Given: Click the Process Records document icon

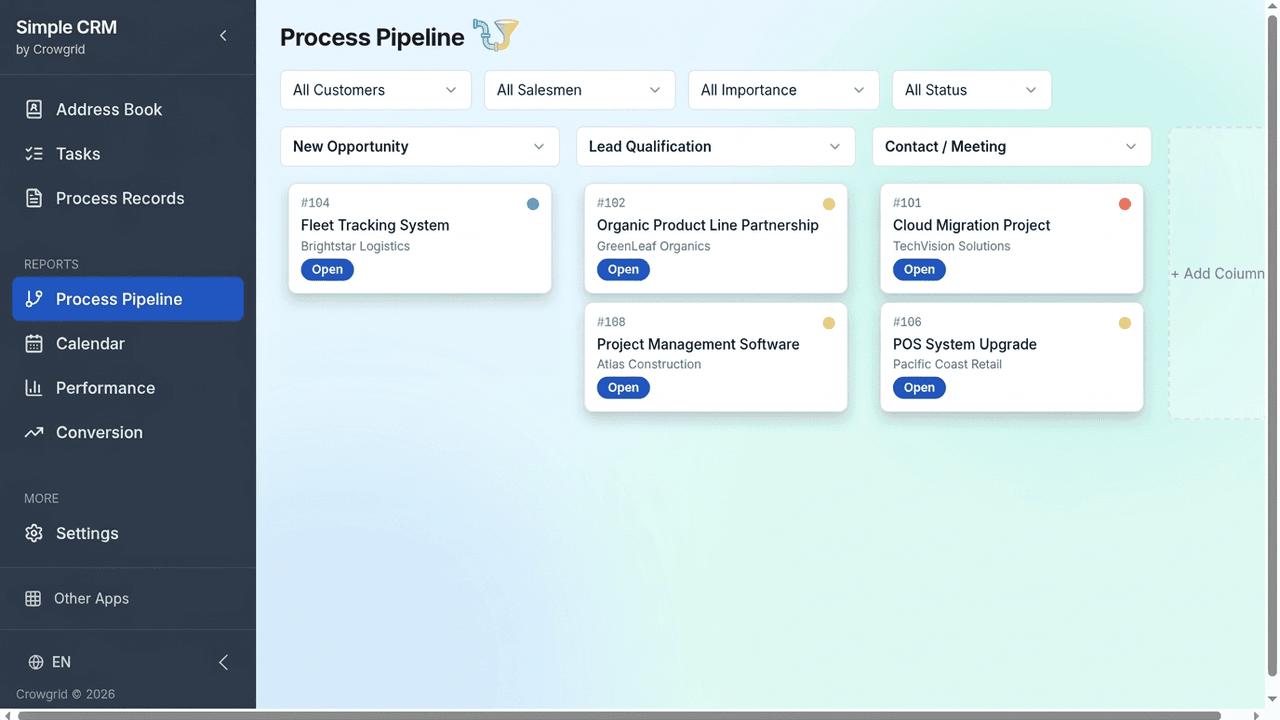Looking at the screenshot, I should click(34, 198).
